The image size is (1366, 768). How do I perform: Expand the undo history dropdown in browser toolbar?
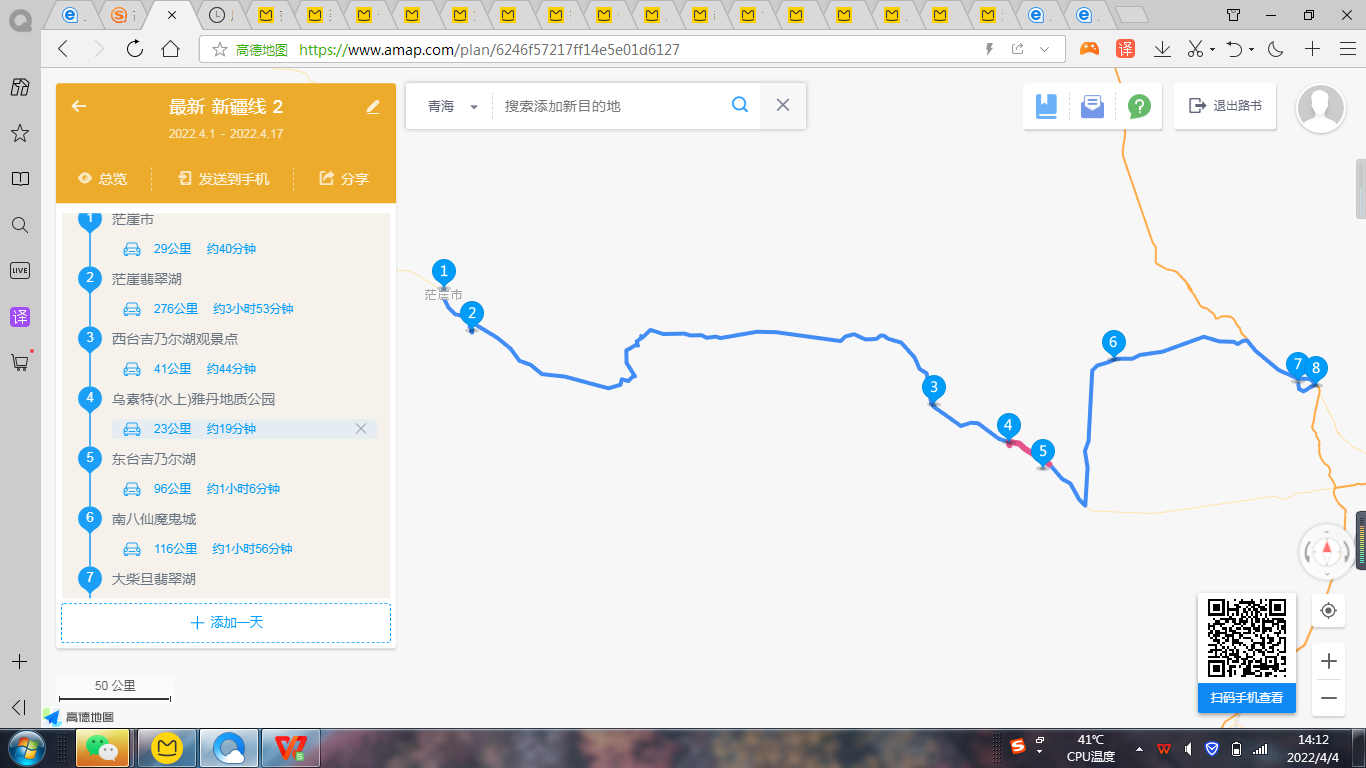click(1251, 49)
